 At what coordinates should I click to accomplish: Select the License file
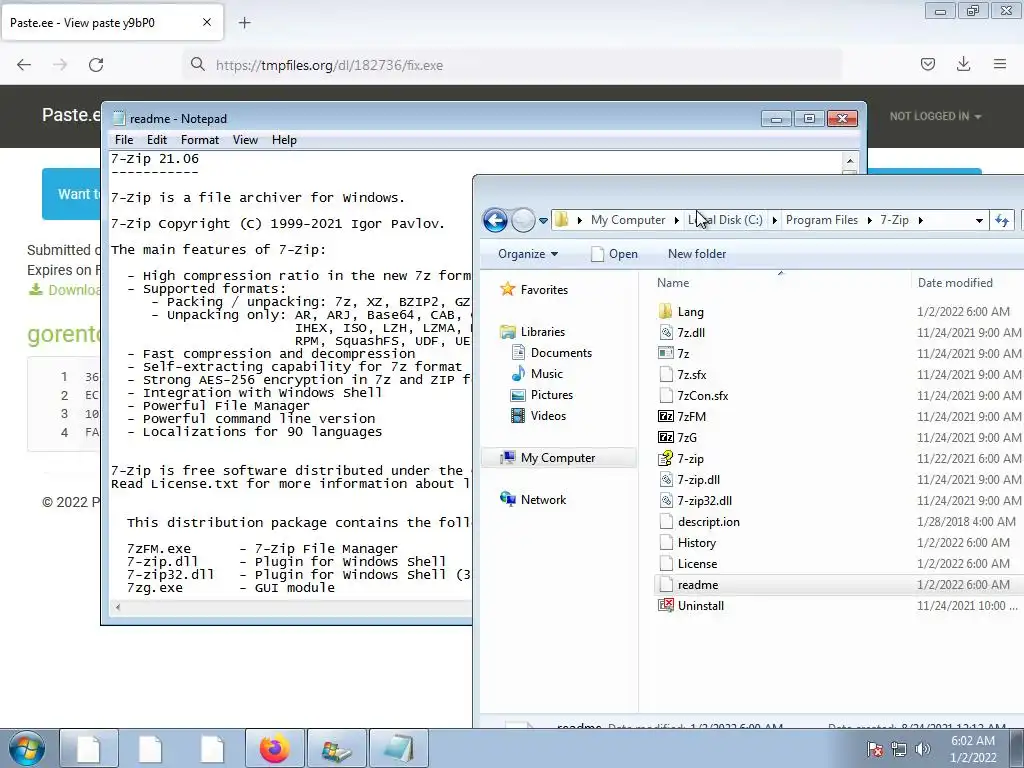697,564
